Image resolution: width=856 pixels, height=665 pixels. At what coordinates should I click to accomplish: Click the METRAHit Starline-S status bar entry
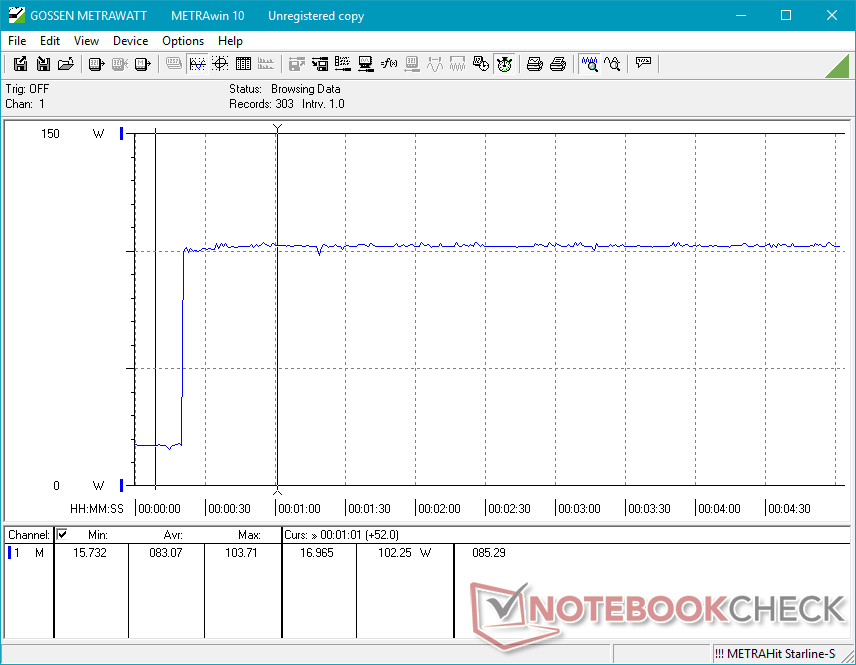[x=775, y=654]
